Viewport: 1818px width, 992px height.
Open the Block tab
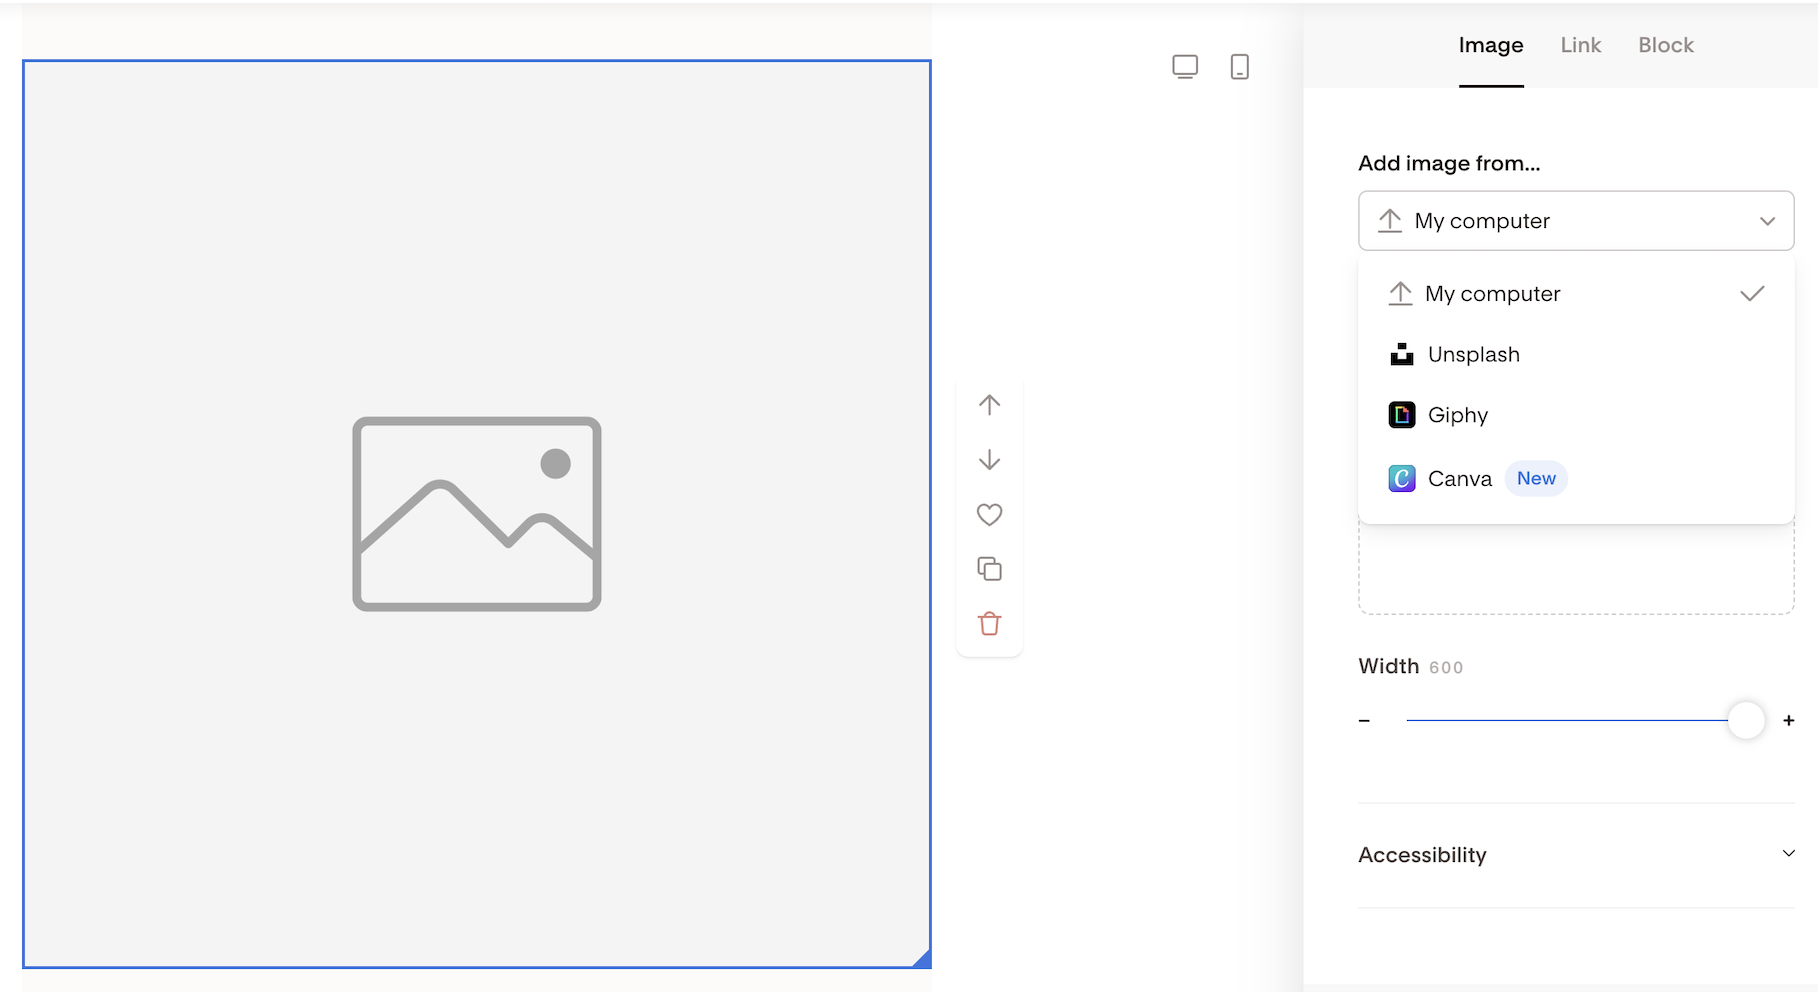[x=1666, y=45]
